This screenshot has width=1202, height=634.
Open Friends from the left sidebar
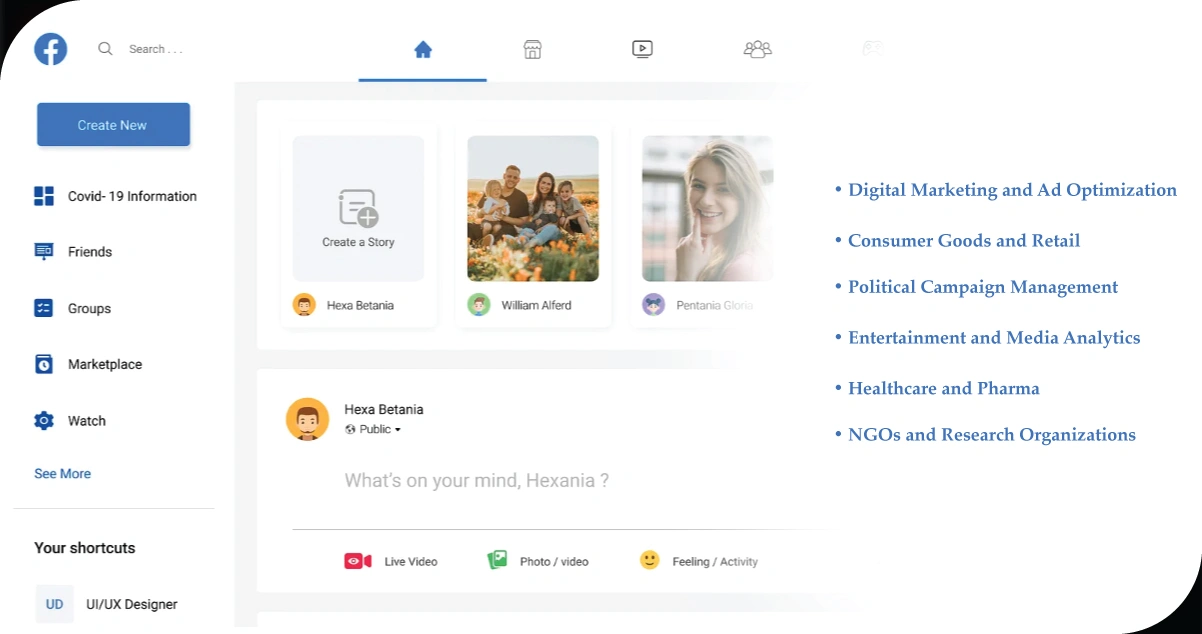89,252
